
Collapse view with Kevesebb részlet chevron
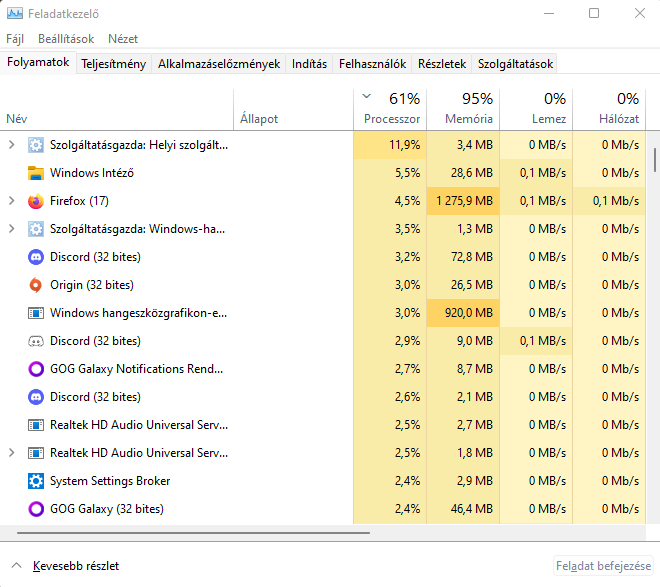pos(17,566)
